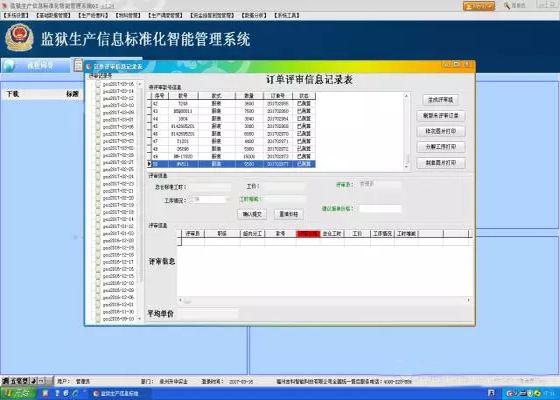Screen dimensions: 560x400
Task: Select order table row number 42
Action: click(231, 104)
